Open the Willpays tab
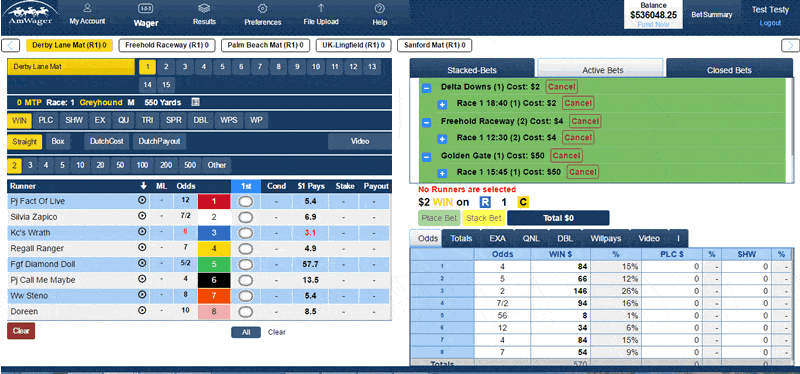This screenshot has height=374, width=800. click(605, 238)
